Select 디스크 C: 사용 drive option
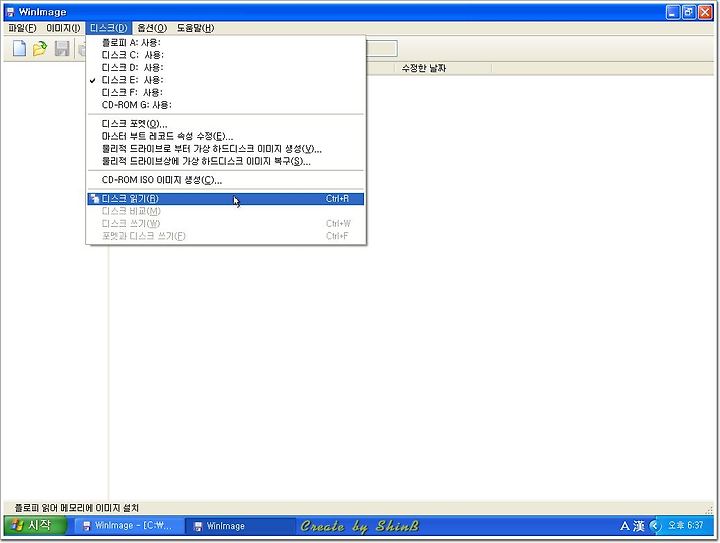 (x=225, y=55)
